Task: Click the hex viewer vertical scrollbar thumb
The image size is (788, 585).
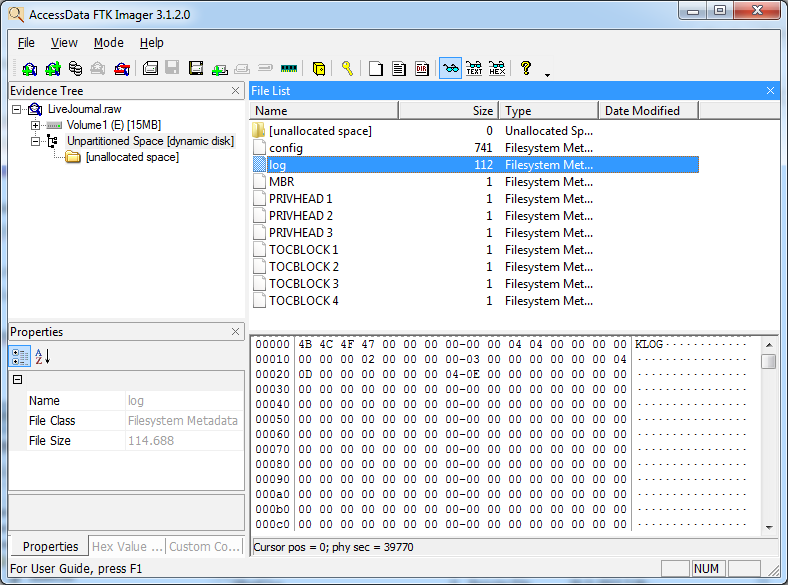Action: 768,361
